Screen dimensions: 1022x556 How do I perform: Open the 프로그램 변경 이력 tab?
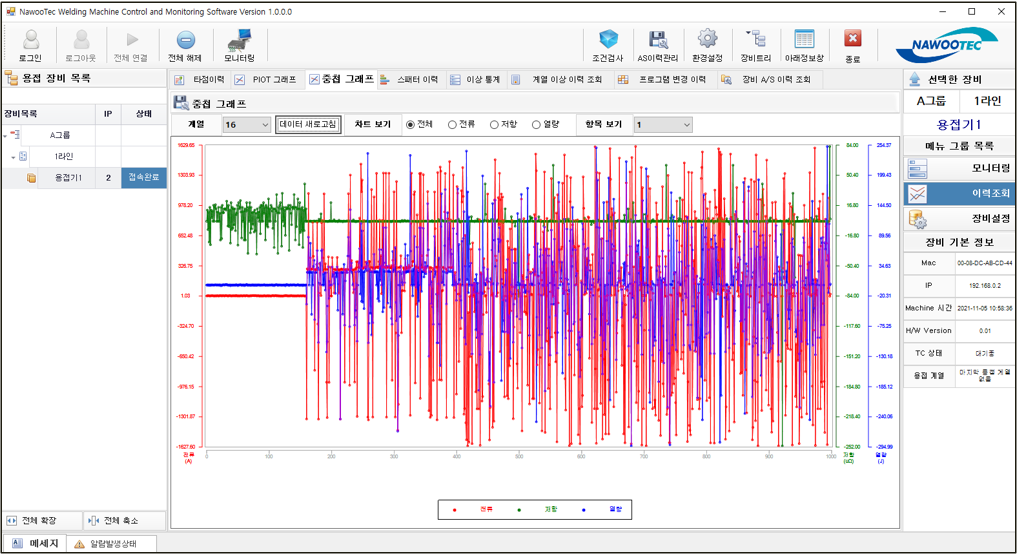click(x=663, y=80)
